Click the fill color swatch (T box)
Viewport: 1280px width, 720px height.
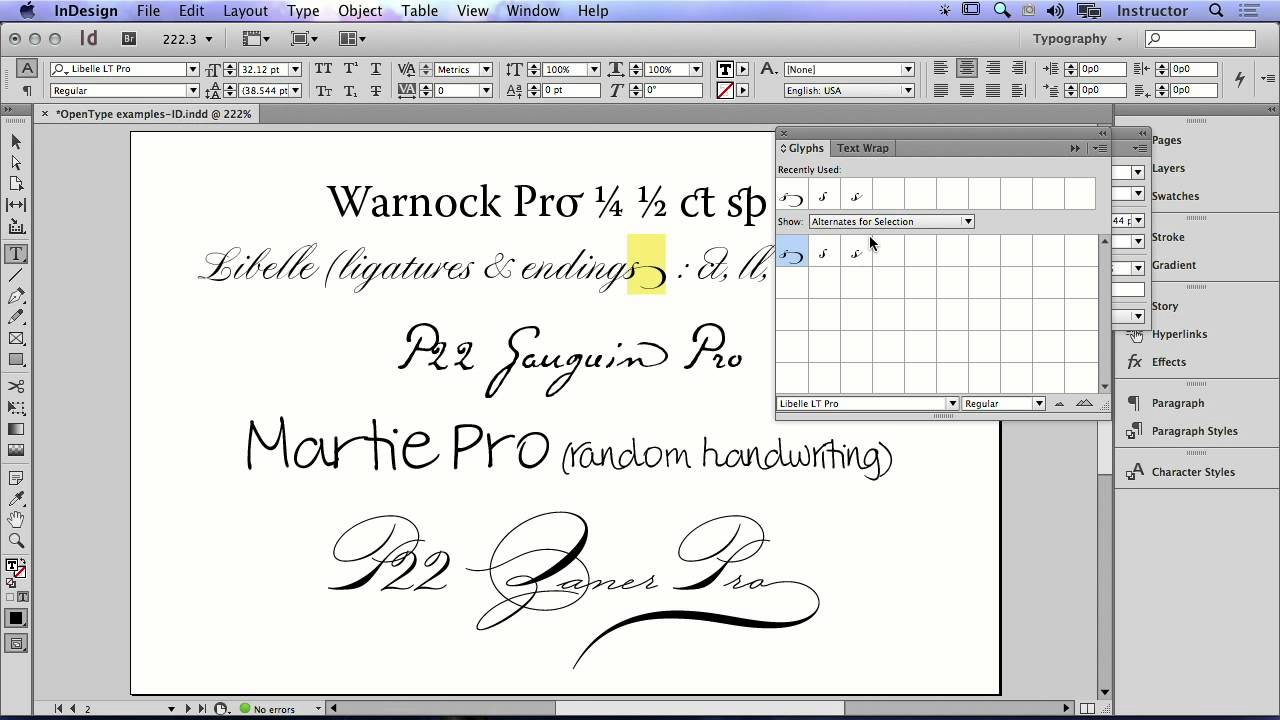[725, 69]
